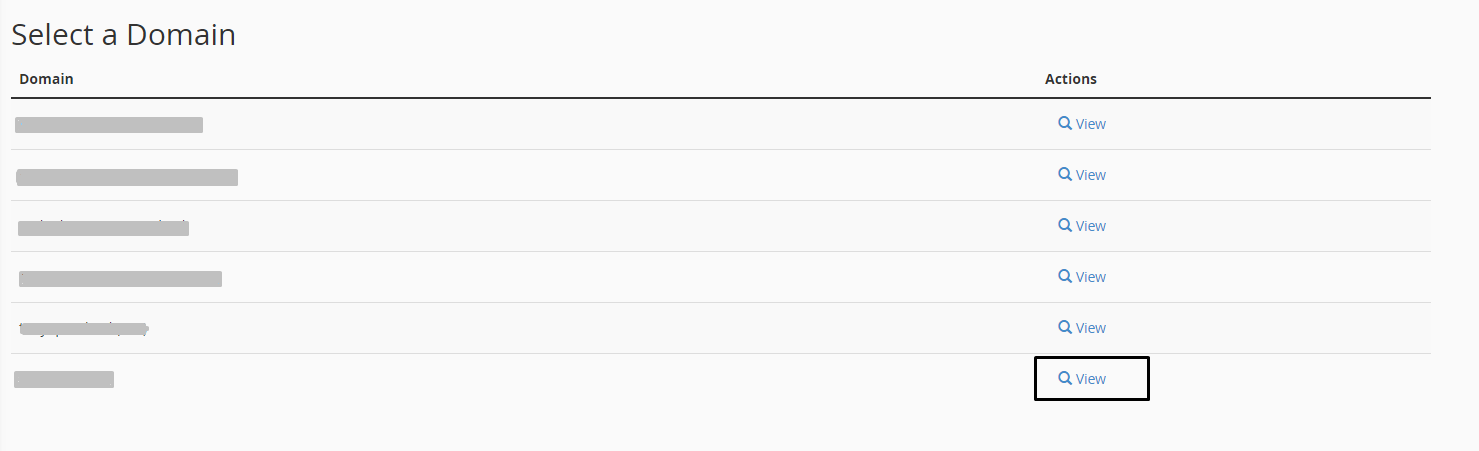
Task: Open the View link for the fourth domain
Action: click(x=1090, y=277)
